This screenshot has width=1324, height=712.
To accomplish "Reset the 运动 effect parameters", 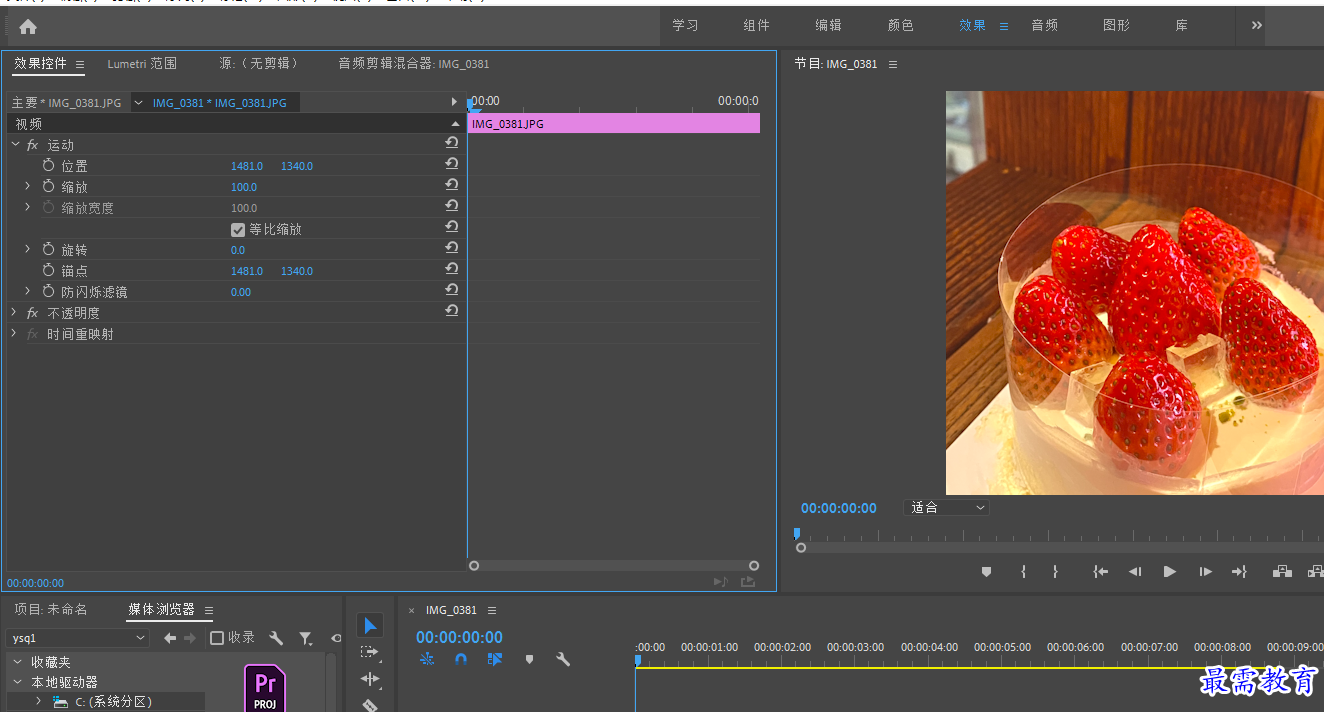I will point(452,143).
